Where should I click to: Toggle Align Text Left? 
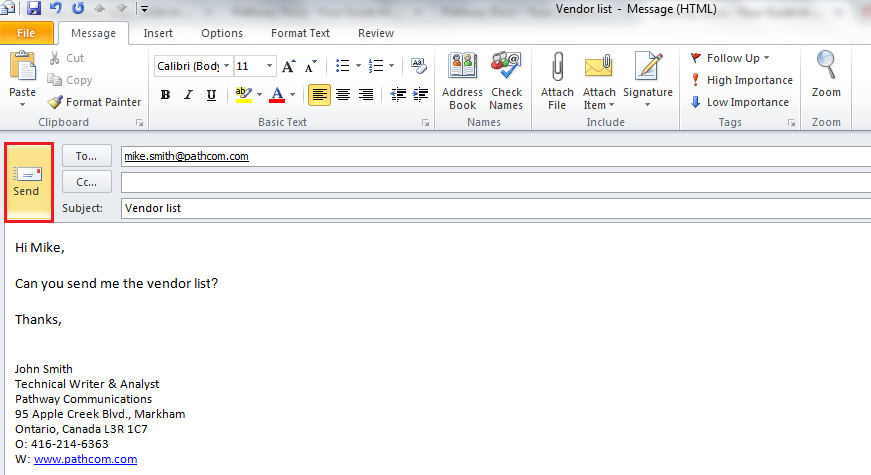319,95
